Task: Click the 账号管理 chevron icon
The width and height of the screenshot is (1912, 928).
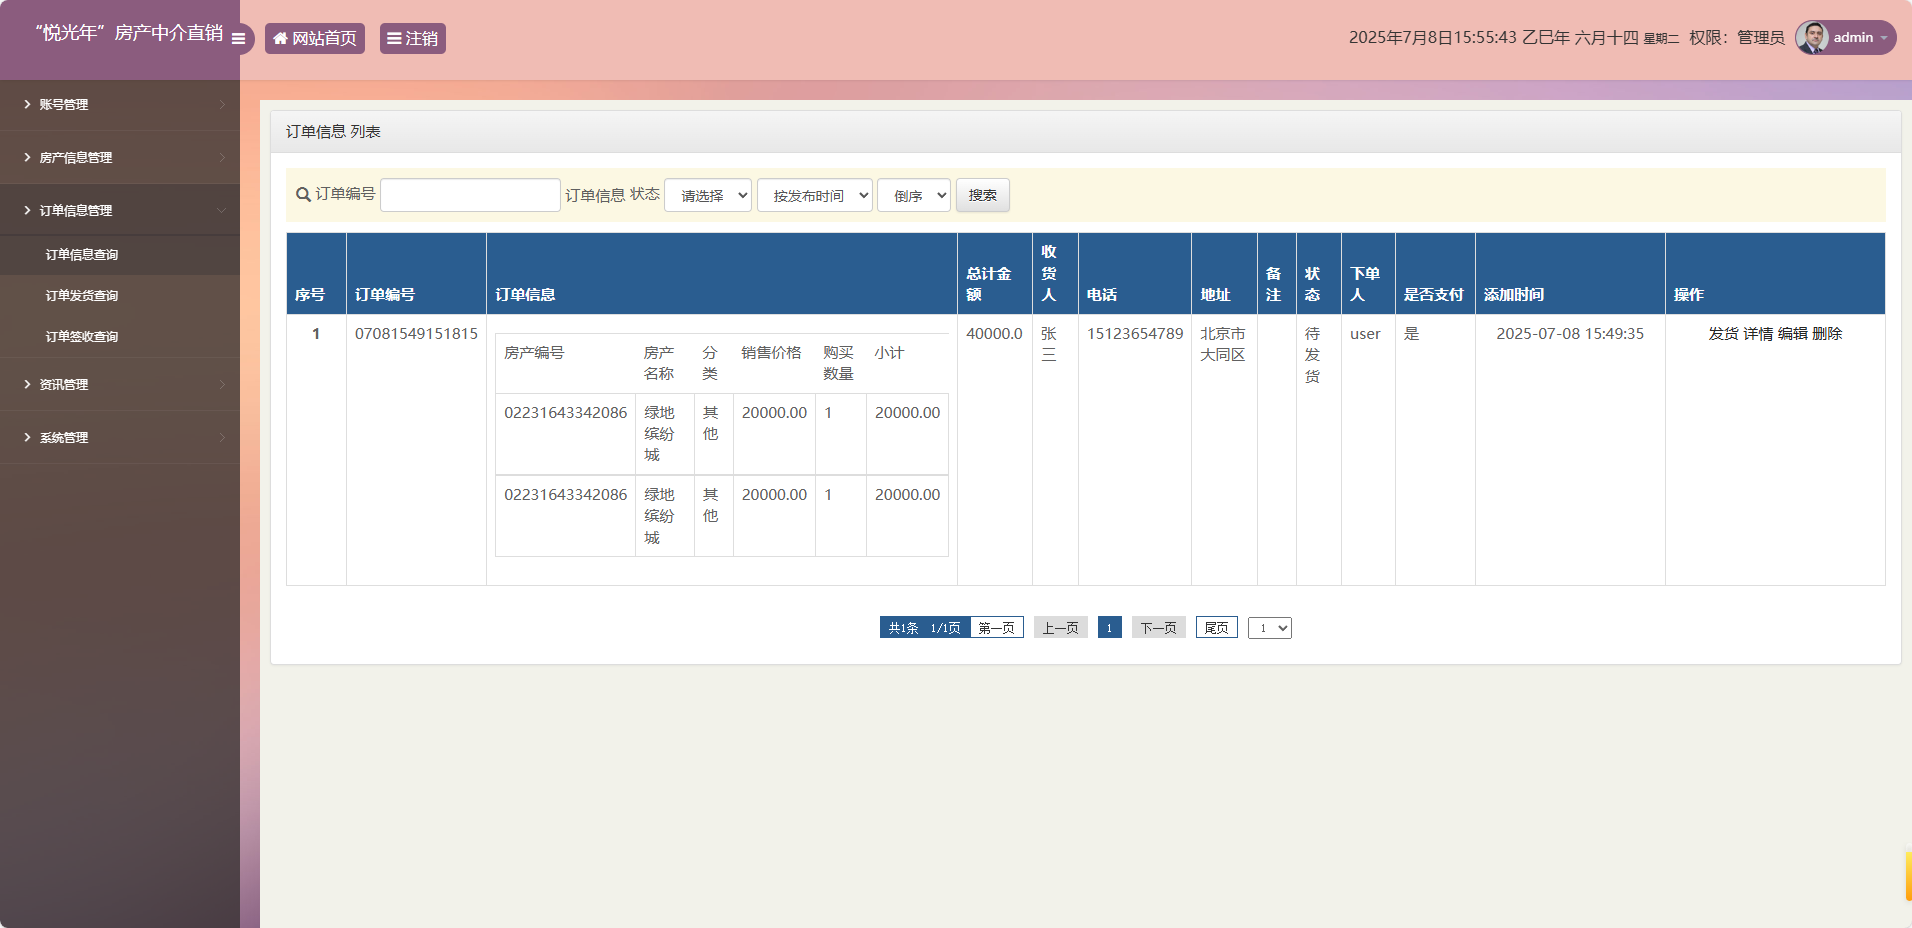Action: click(x=221, y=105)
